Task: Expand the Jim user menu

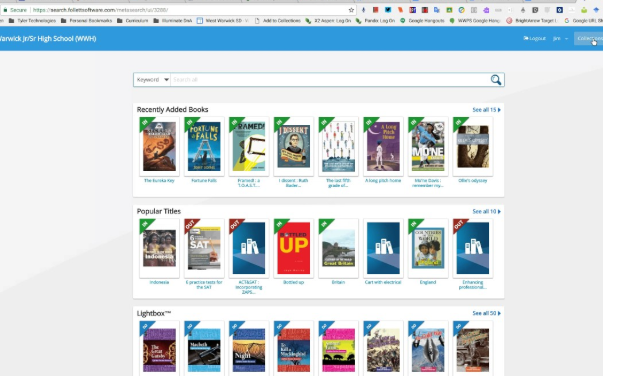Action: click(560, 38)
